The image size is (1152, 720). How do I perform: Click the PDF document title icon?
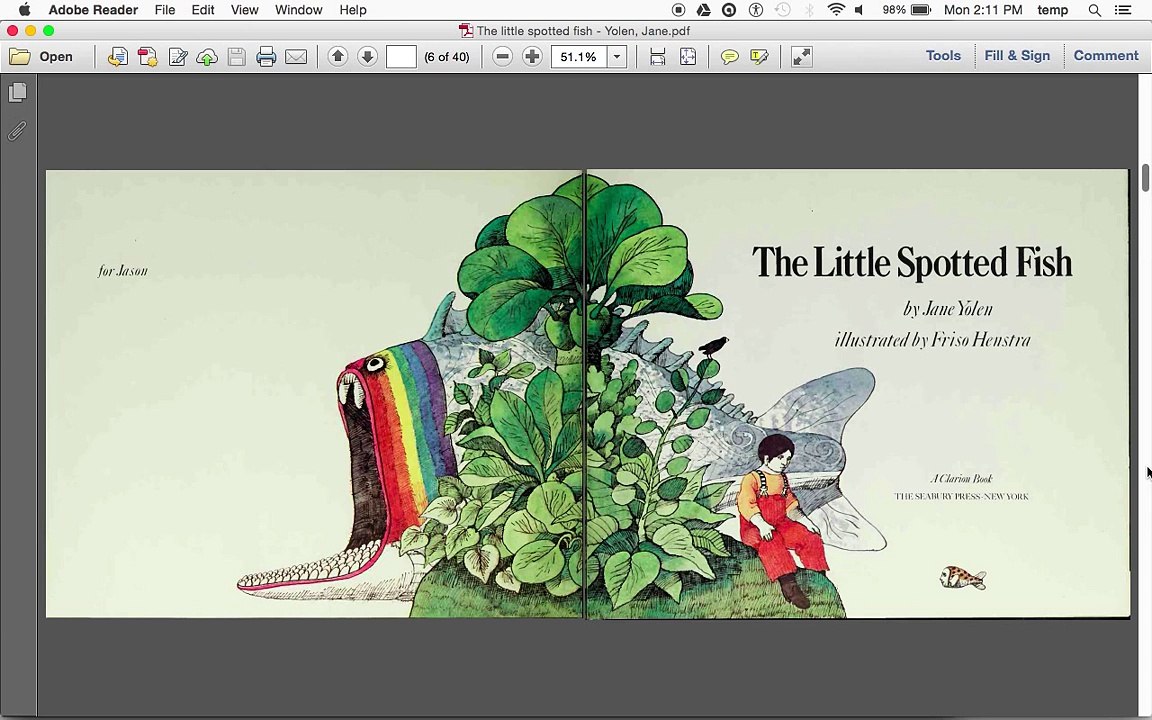click(x=466, y=31)
